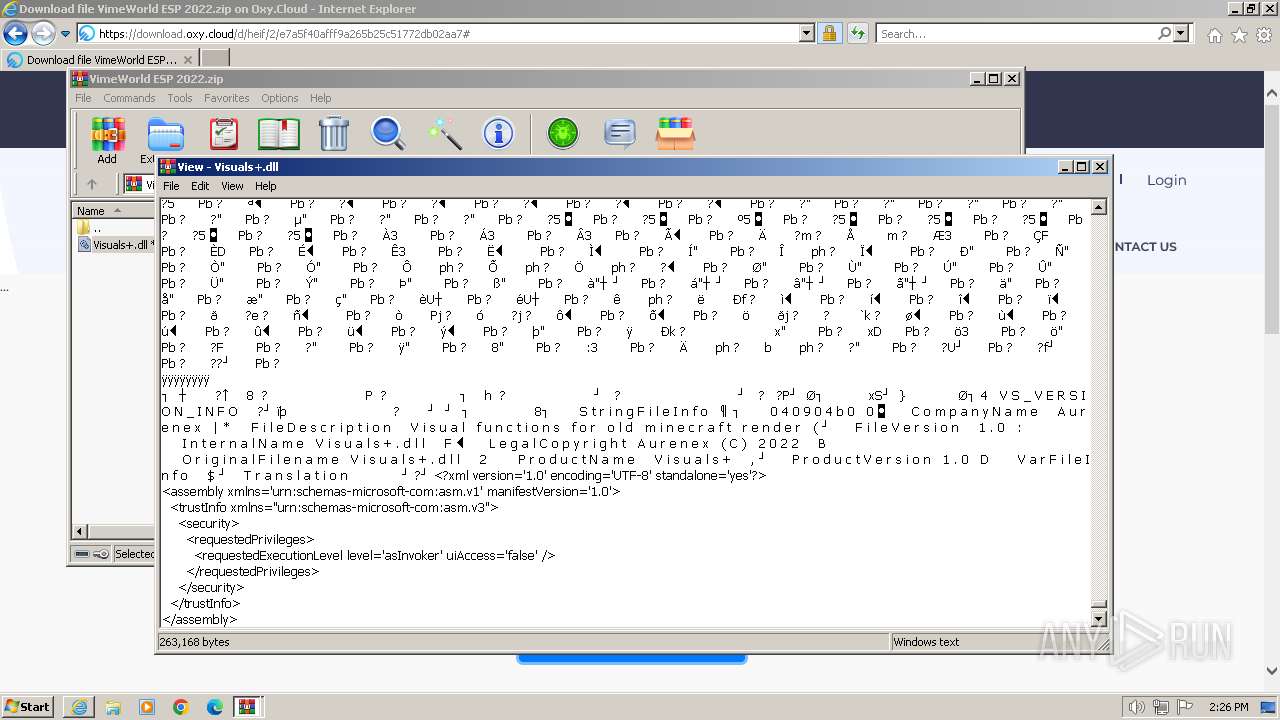Viewport: 1280px width, 720px height.
Task: Click the Internet Explorer tools gear icon
Action: coord(1264,35)
